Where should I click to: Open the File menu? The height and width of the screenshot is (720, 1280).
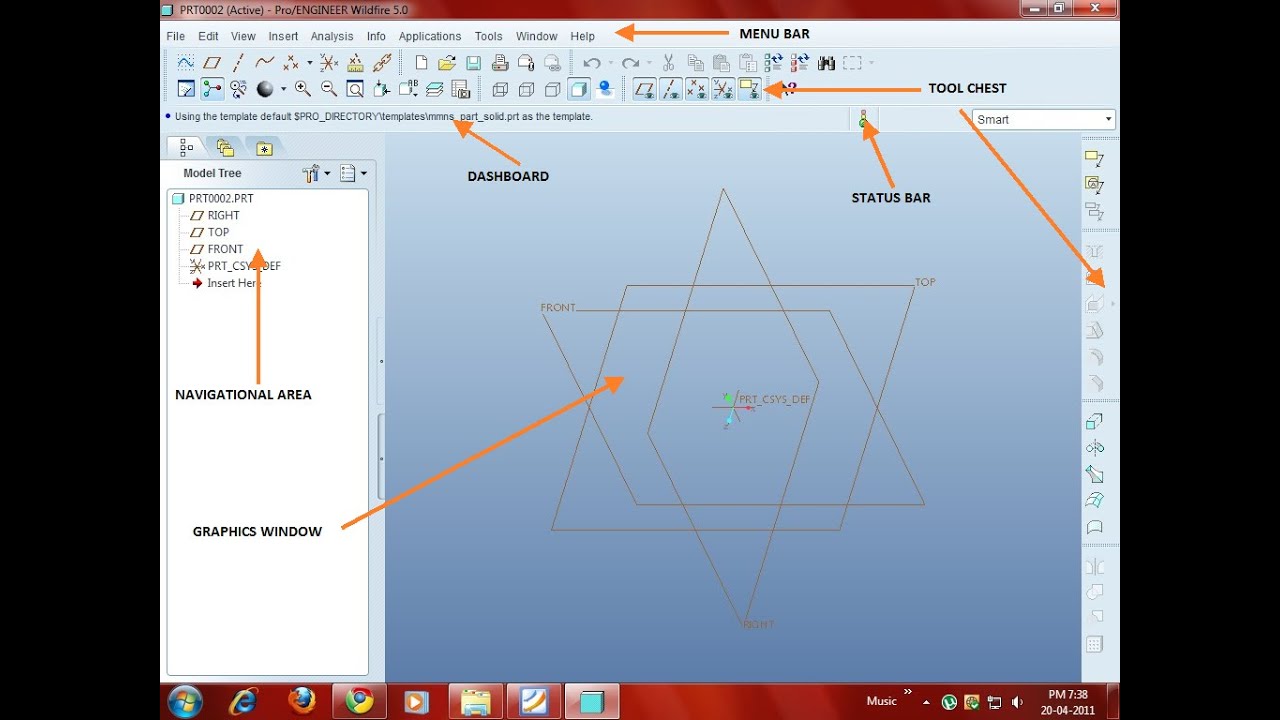tap(176, 36)
